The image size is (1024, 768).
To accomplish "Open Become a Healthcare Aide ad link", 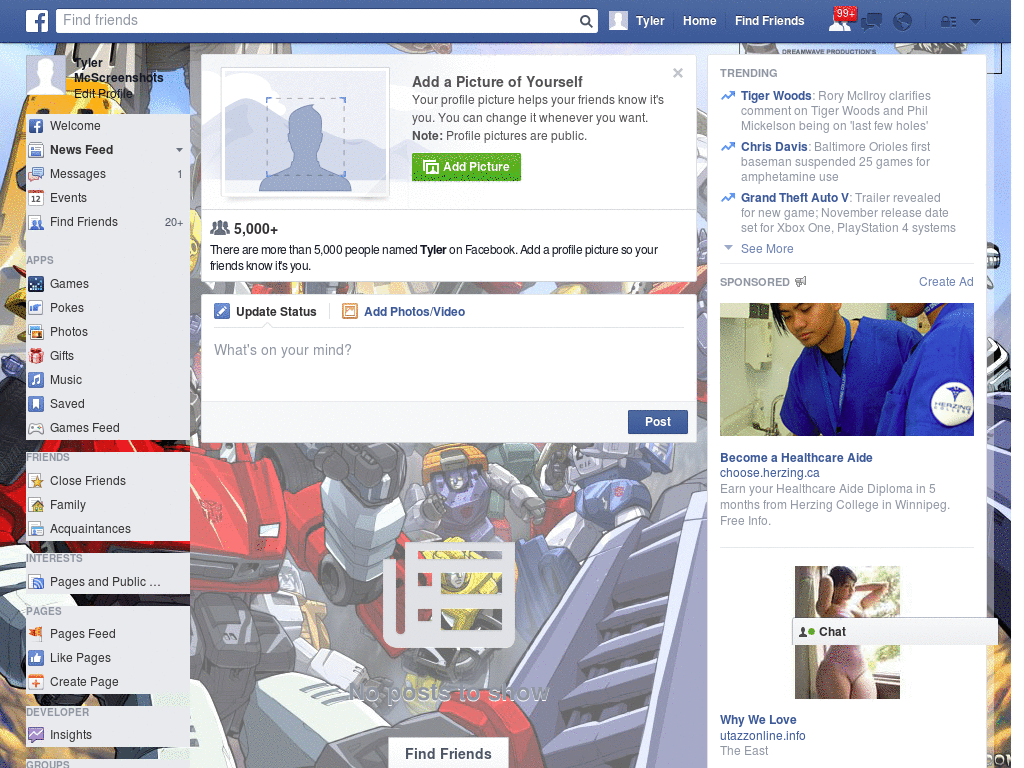I will (796, 458).
